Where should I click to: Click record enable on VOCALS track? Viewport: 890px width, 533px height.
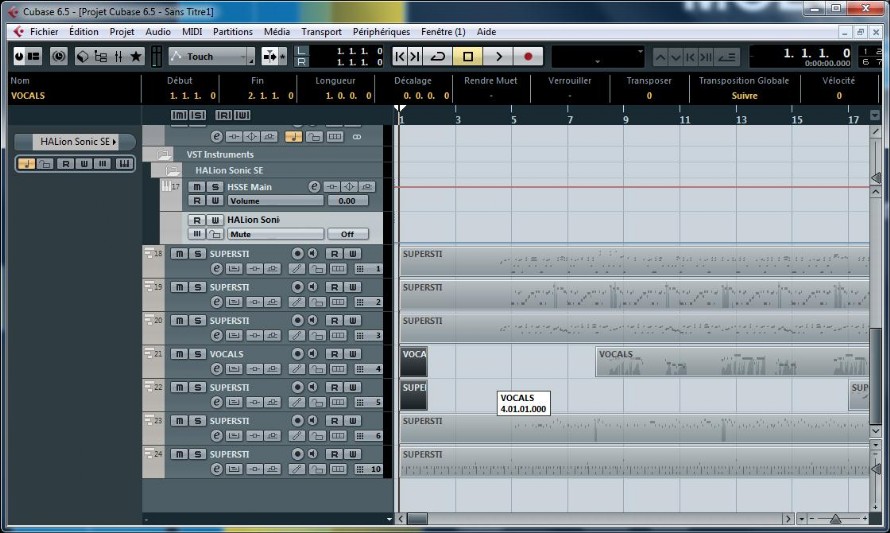click(297, 354)
